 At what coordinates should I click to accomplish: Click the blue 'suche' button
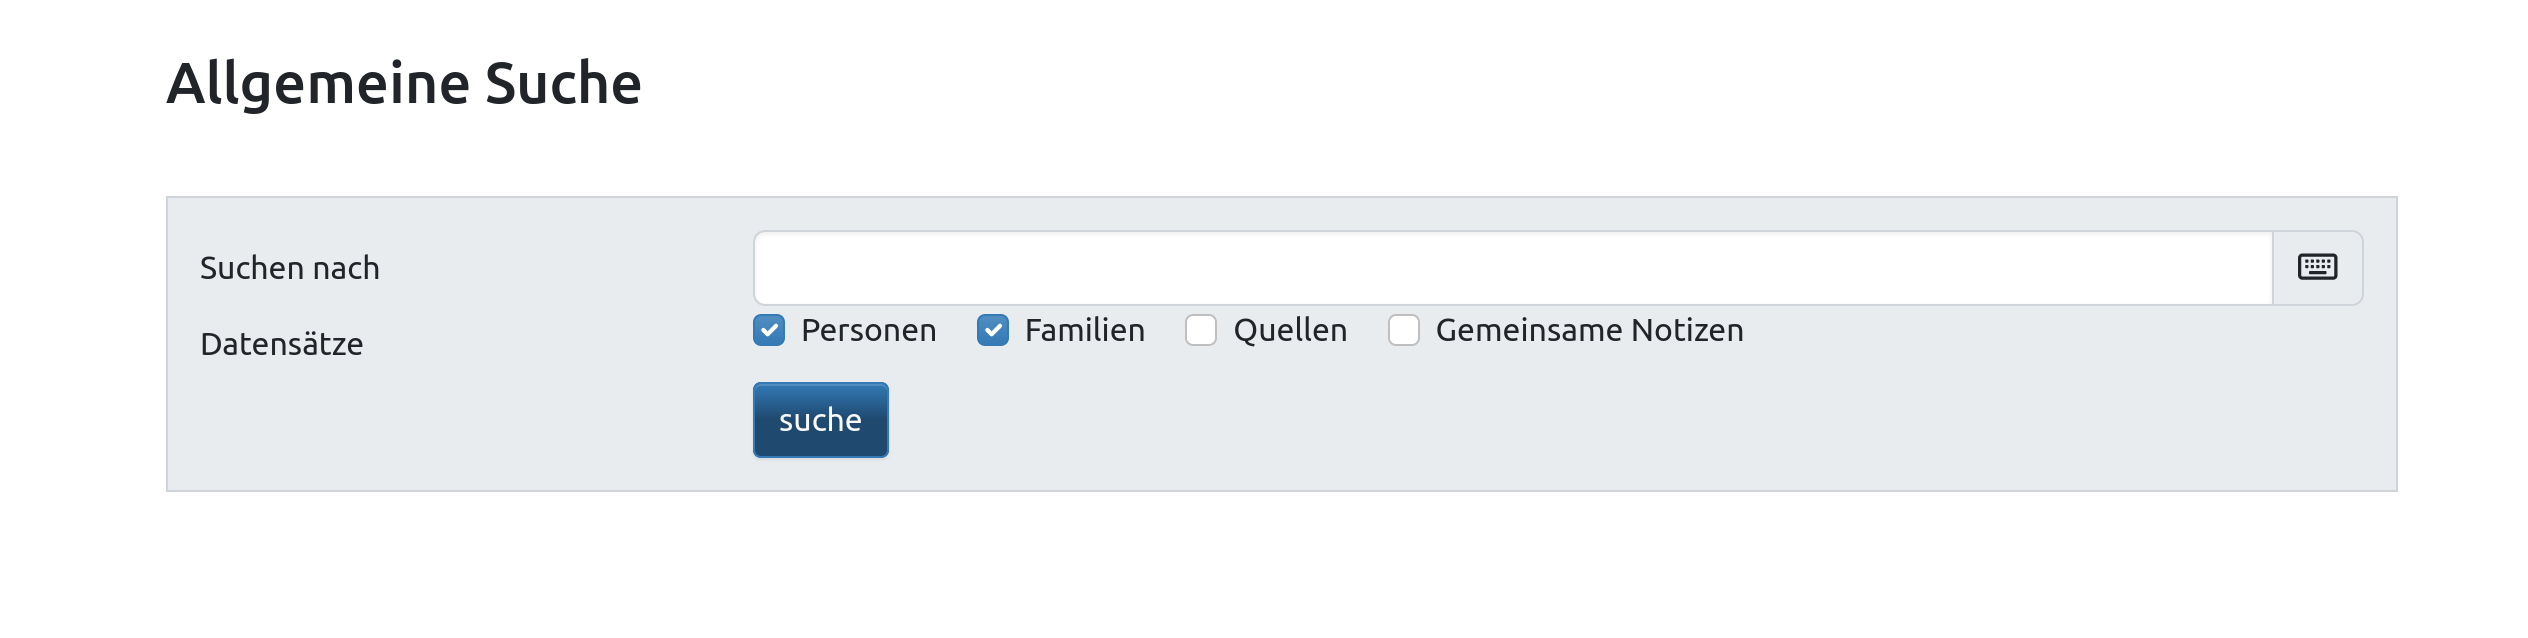(x=821, y=420)
